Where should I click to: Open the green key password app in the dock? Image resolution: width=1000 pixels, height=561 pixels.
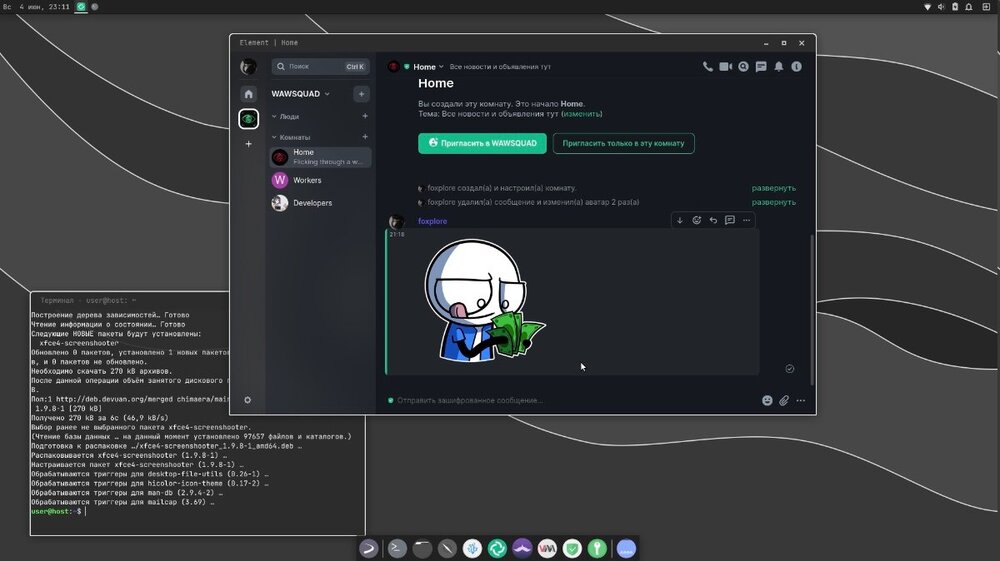coord(597,548)
